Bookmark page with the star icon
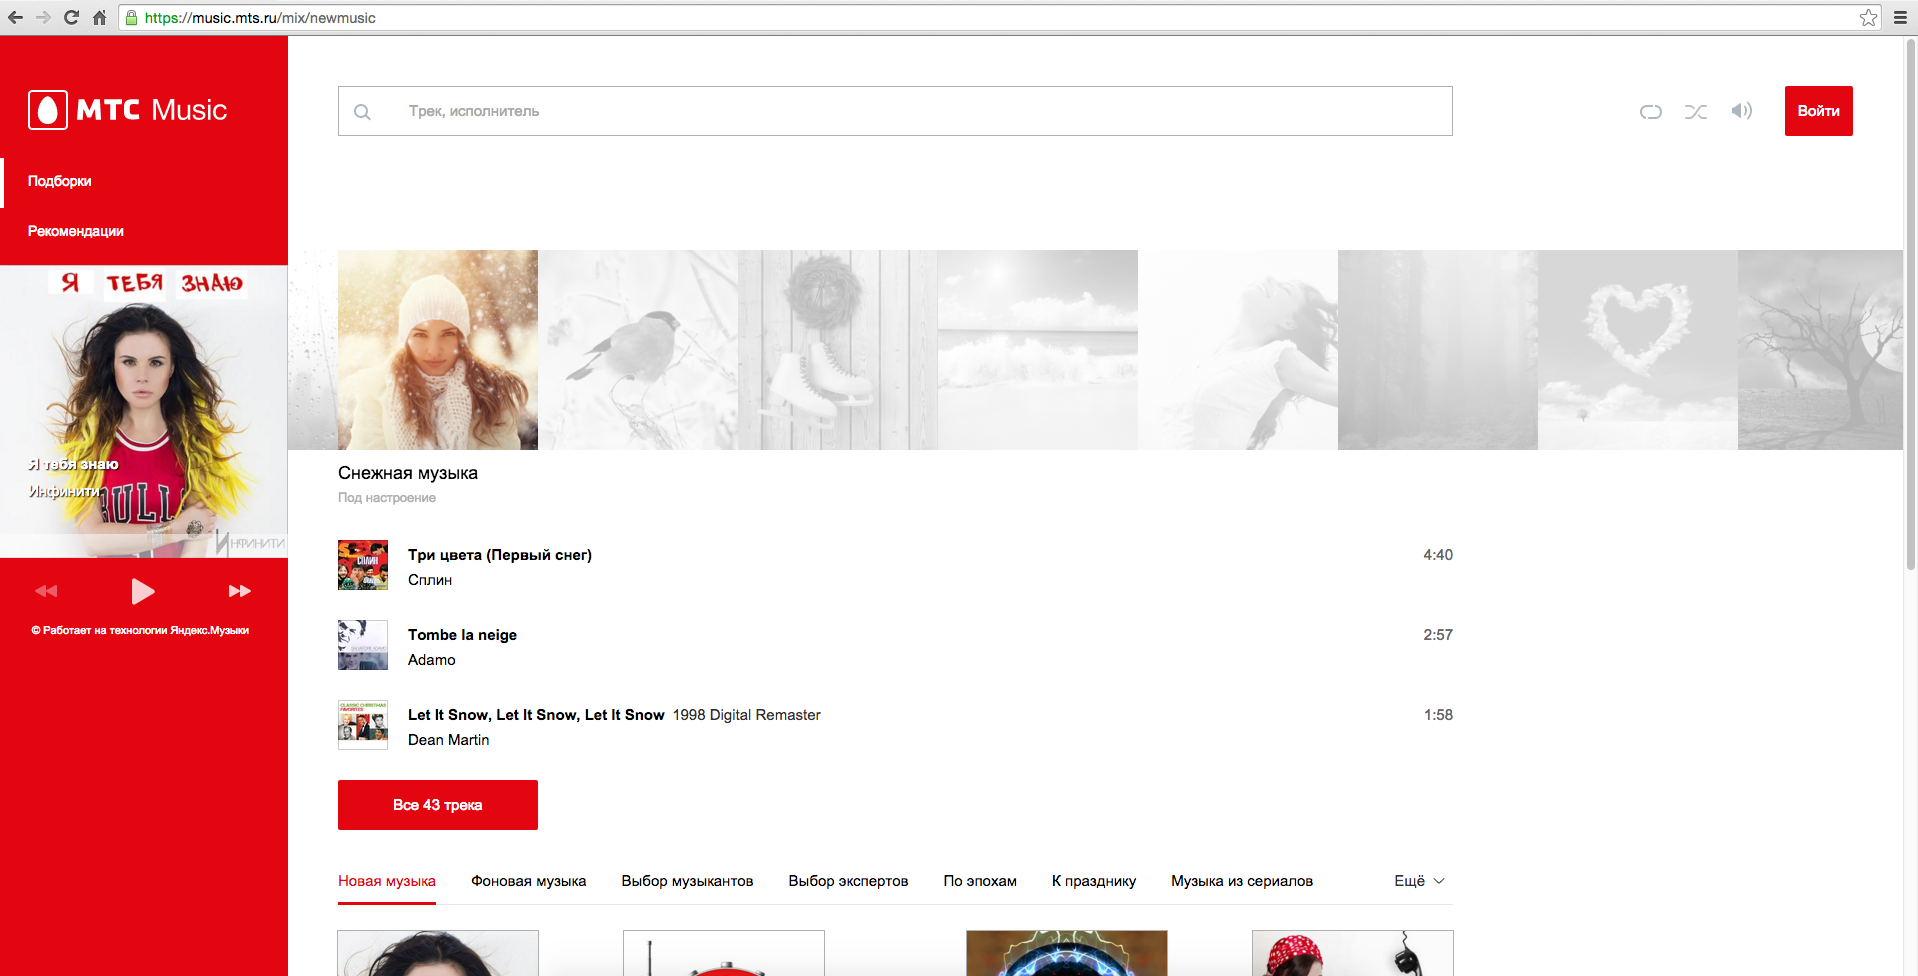Image resolution: width=1918 pixels, height=976 pixels. [1868, 17]
